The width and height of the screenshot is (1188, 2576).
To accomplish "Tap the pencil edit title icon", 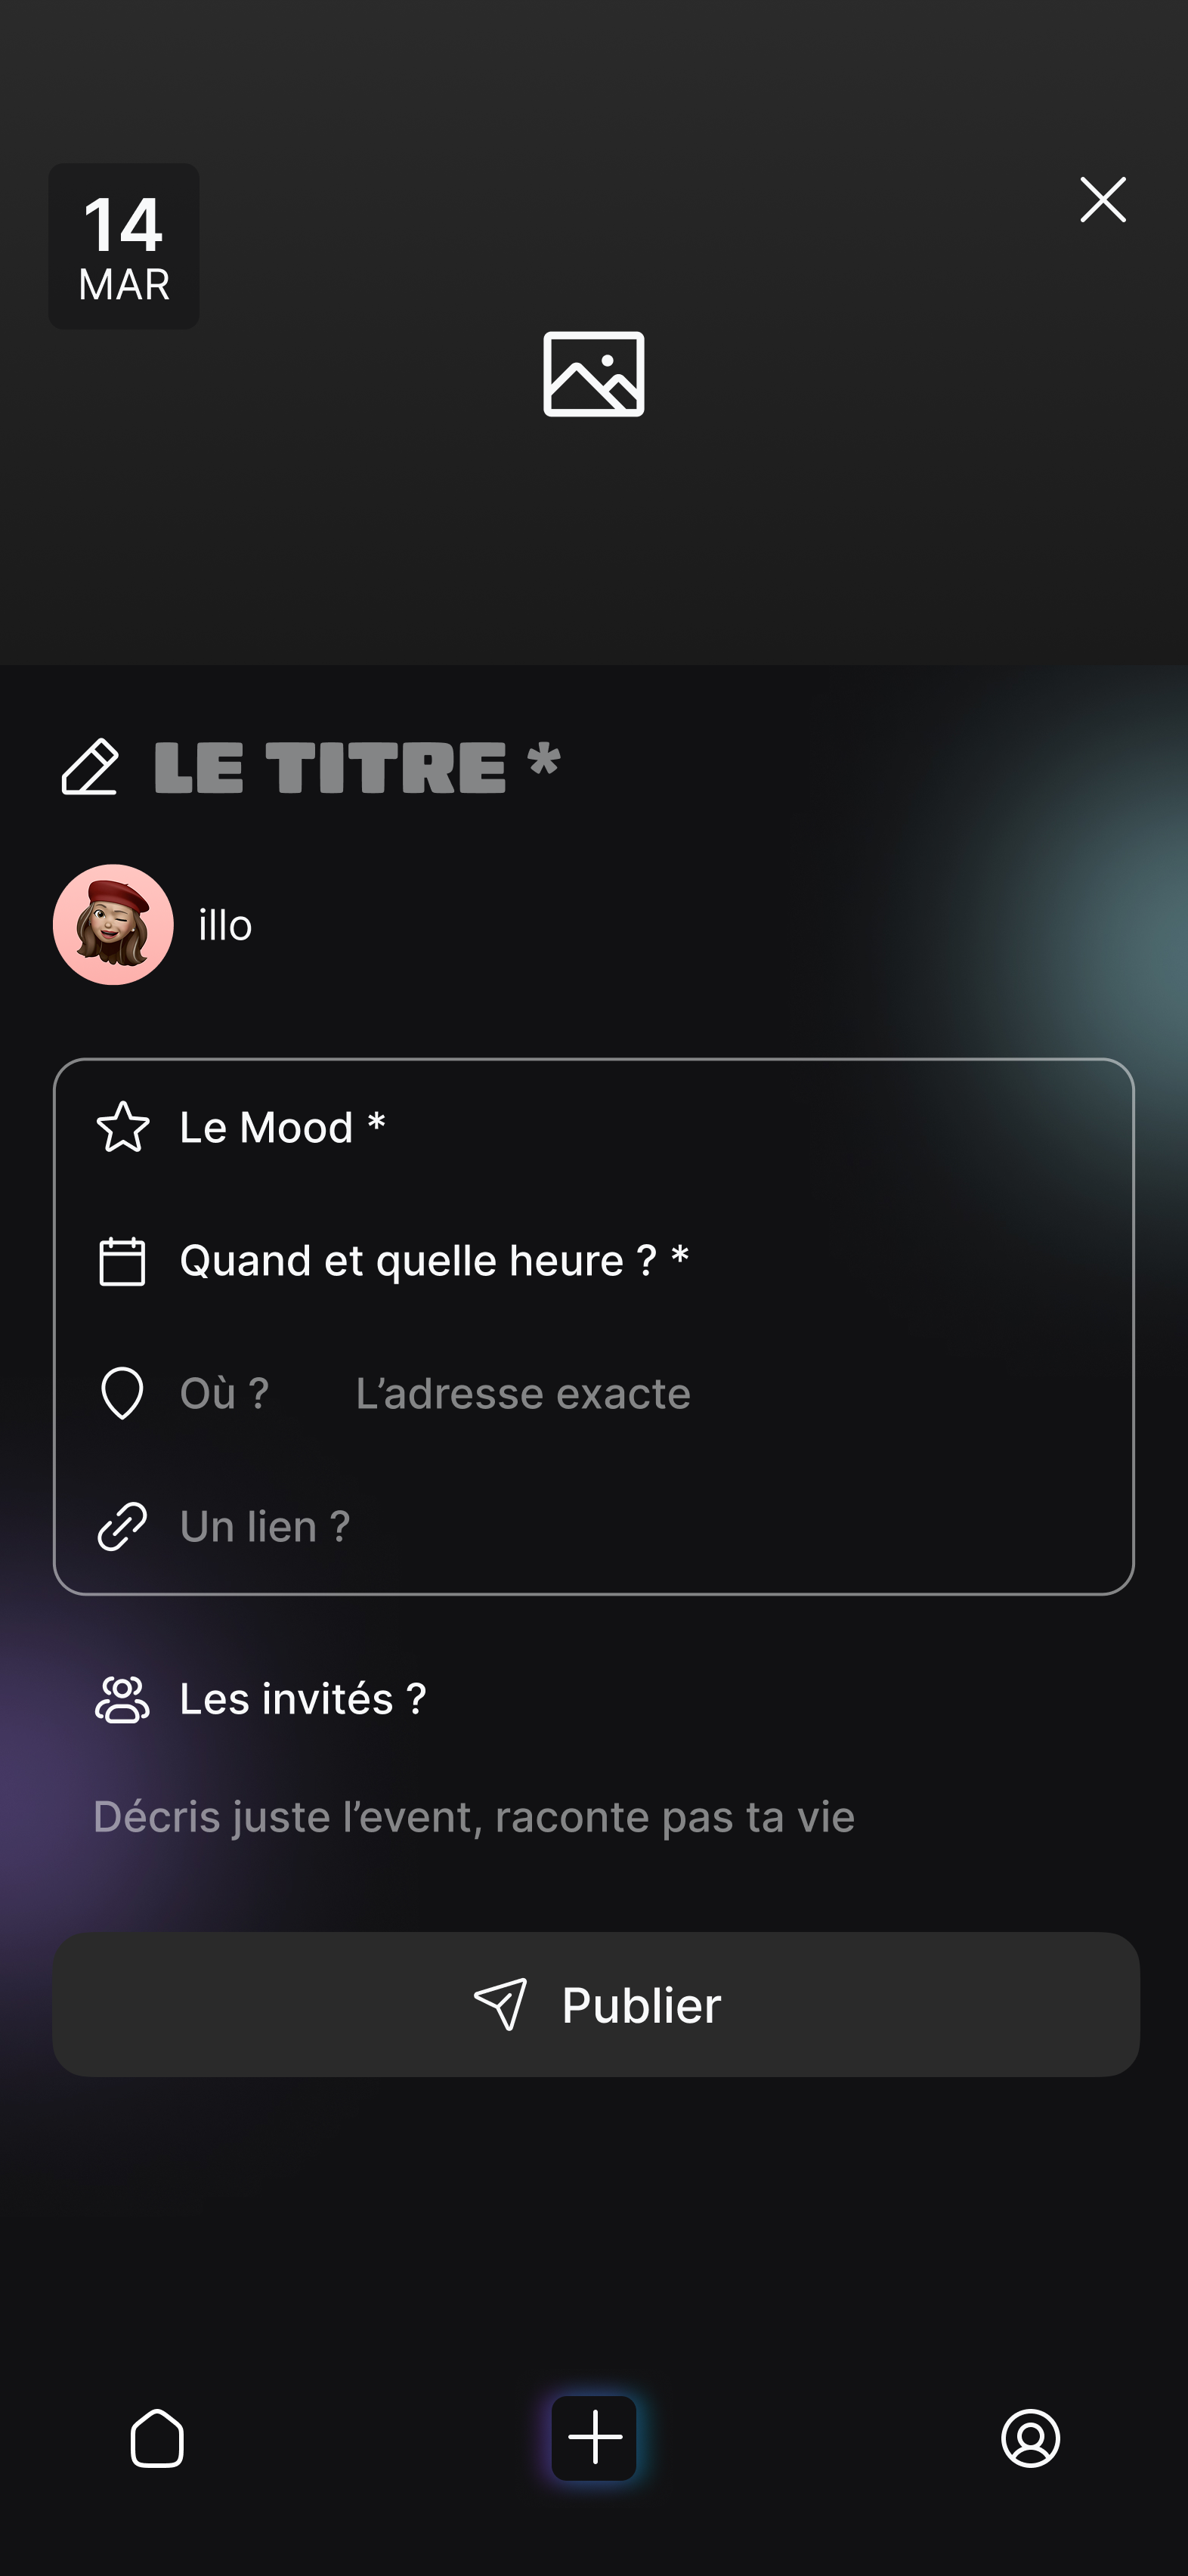I will [90, 767].
